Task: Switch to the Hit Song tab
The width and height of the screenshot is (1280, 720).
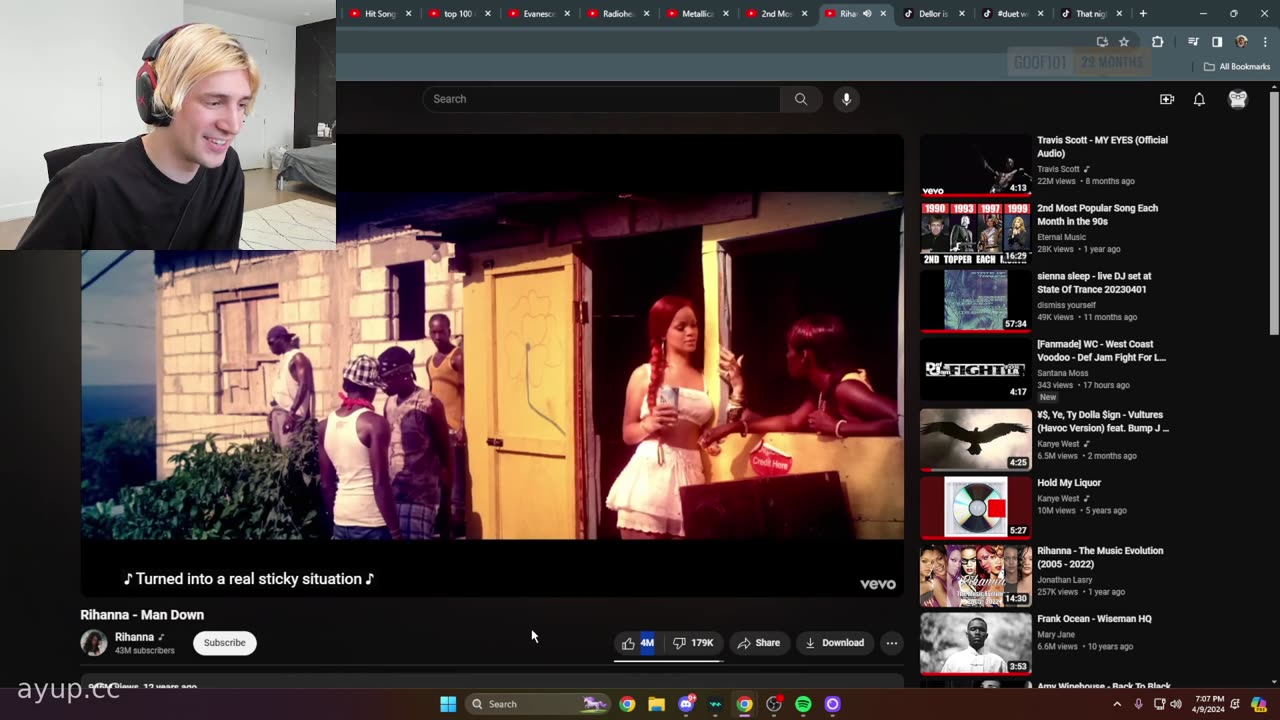Action: (378, 14)
